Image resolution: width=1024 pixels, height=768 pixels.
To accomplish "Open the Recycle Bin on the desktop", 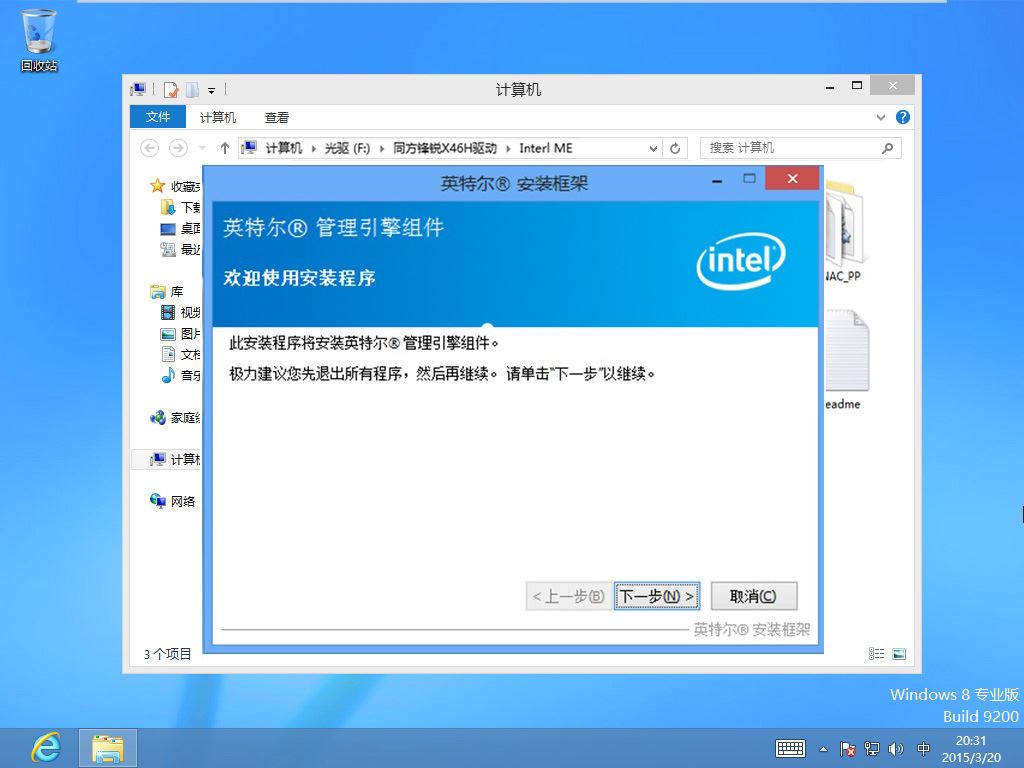I will point(39,39).
